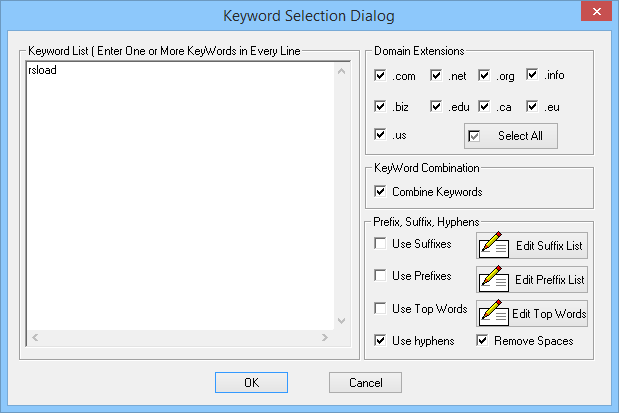Image resolution: width=619 pixels, height=413 pixels.
Task: Uncheck the .us domain extension
Action: click(x=380, y=134)
